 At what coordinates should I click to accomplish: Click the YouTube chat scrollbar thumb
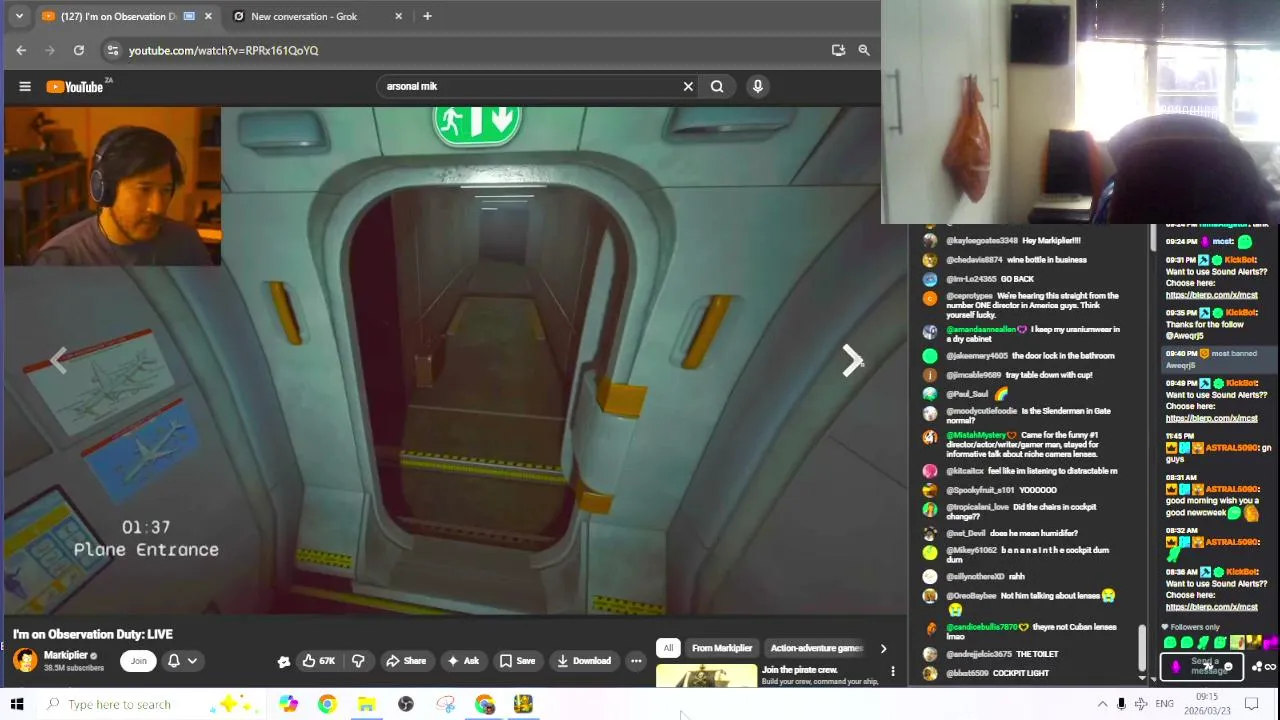point(1140,648)
